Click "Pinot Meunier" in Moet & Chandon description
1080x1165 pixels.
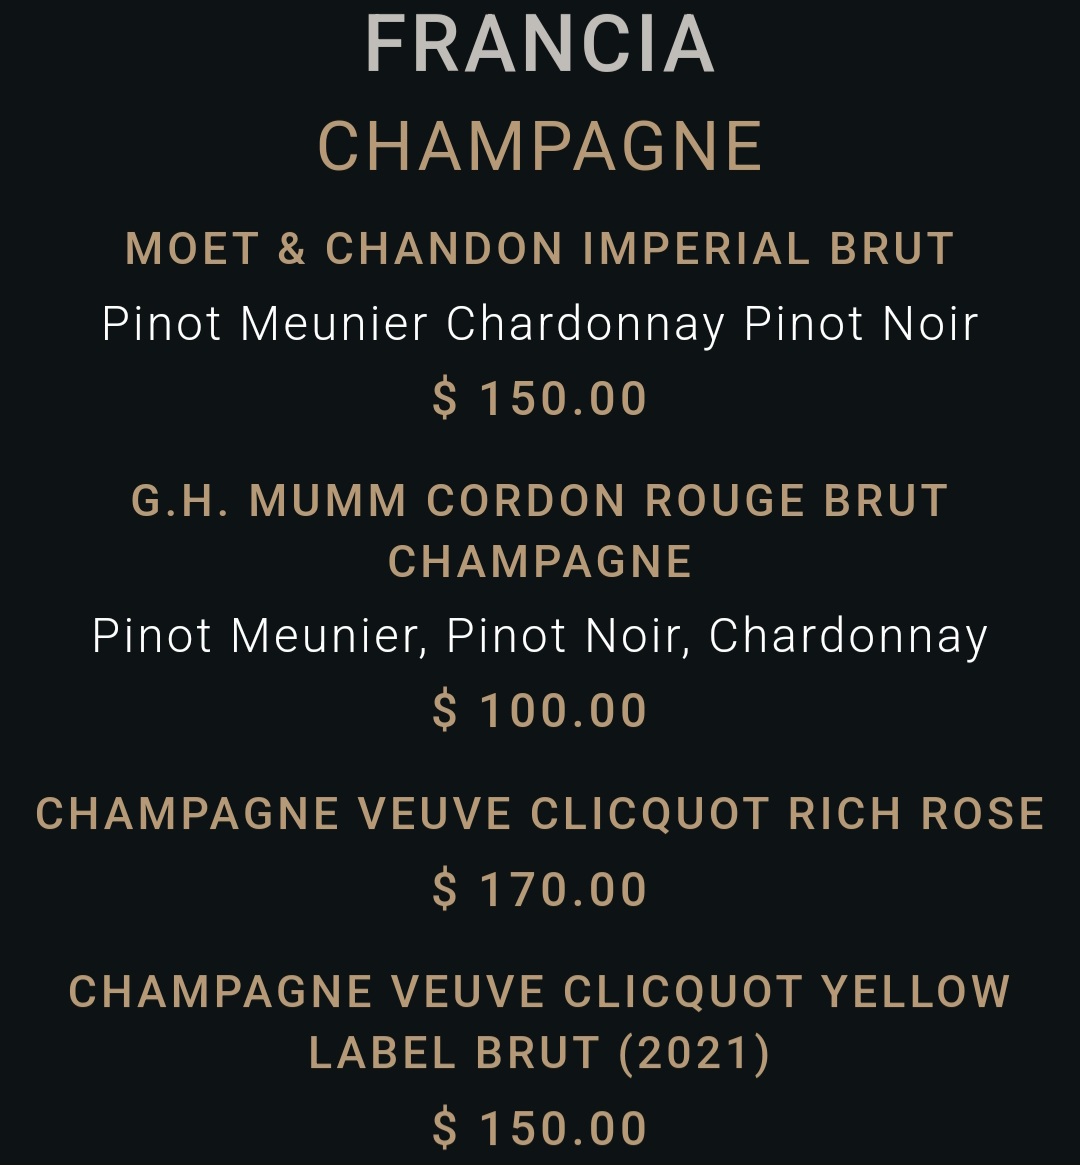(265, 324)
